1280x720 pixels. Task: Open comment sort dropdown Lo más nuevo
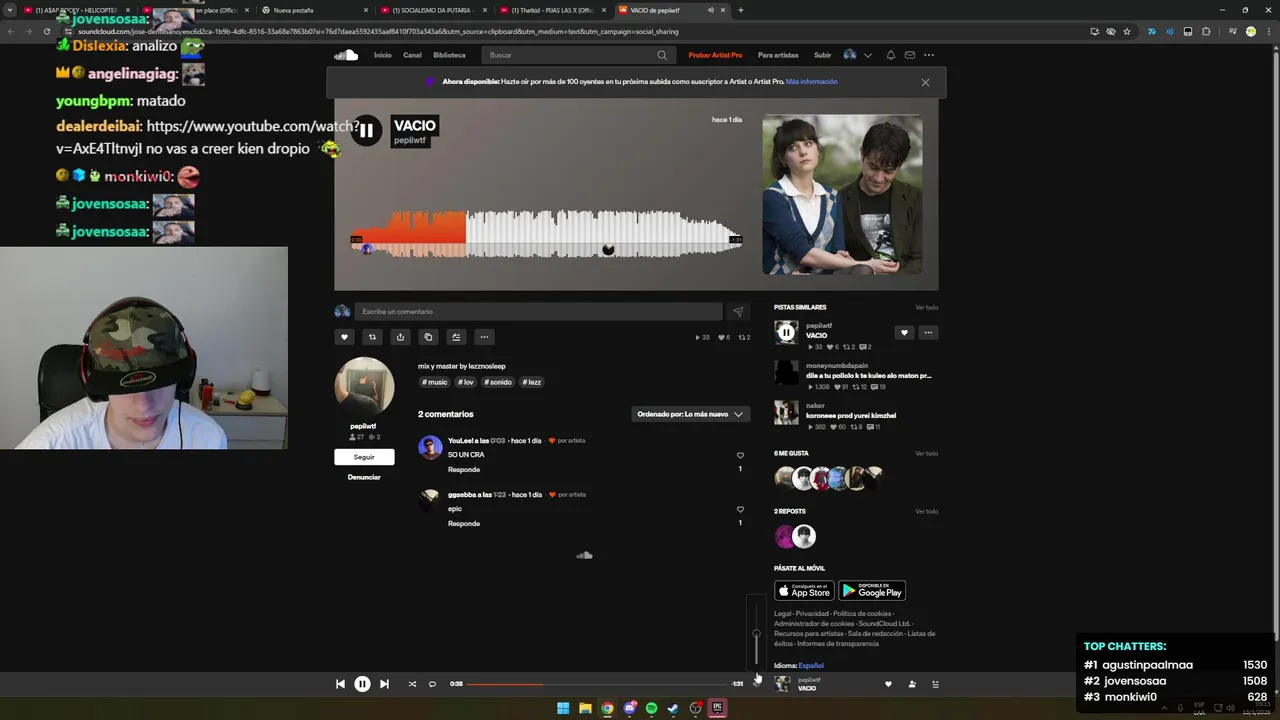click(690, 414)
